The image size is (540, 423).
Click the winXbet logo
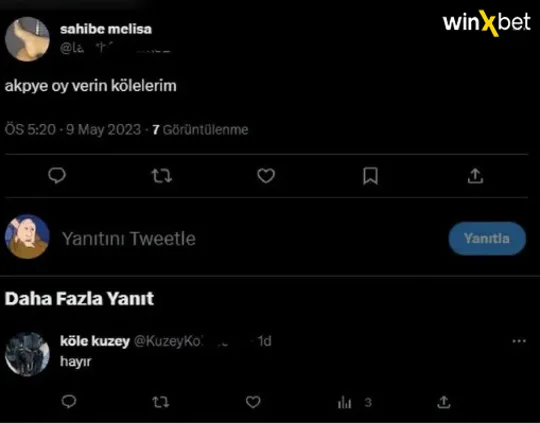(486, 23)
